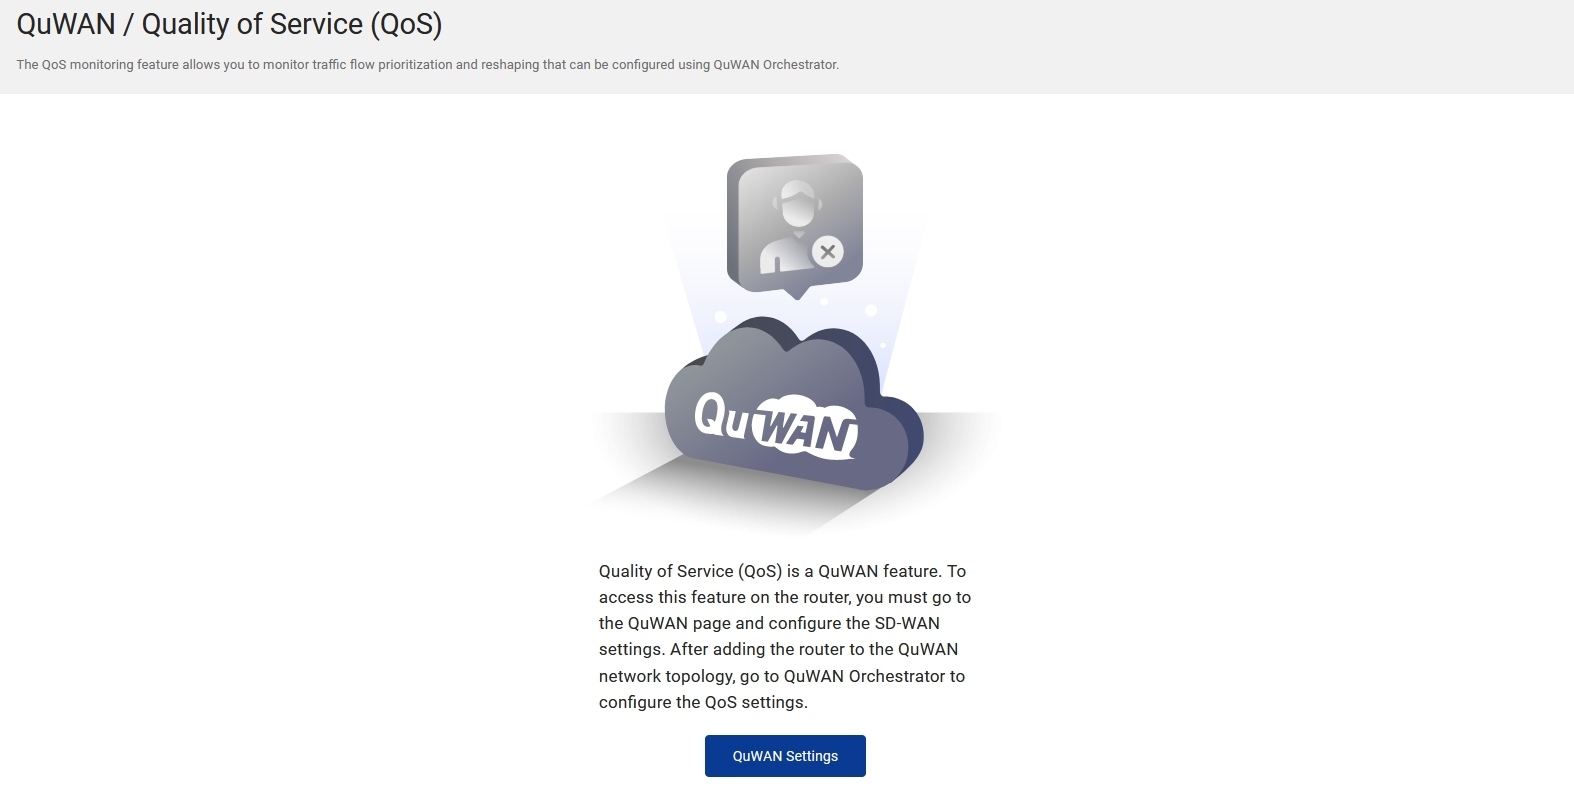Click the QoS monitoring feature description line
Image resolution: width=1574 pixels, height=806 pixels.
pyautogui.click(x=427, y=65)
